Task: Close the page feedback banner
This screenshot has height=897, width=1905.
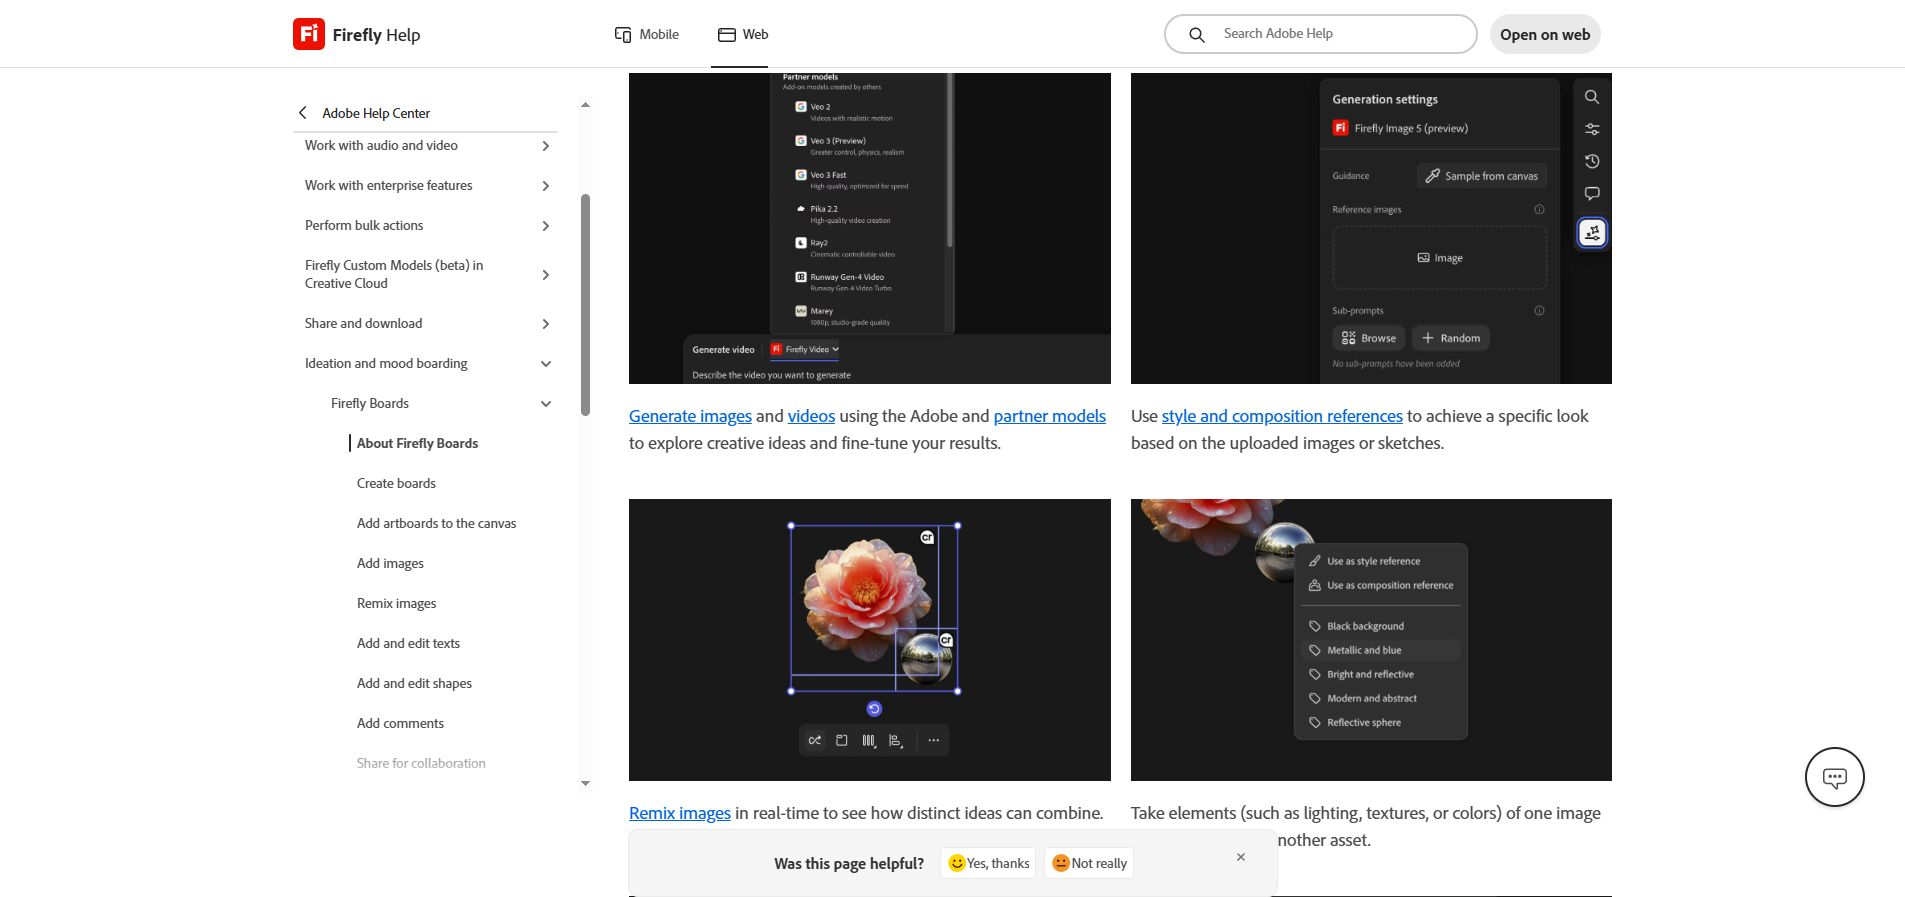Action: pos(1241,857)
